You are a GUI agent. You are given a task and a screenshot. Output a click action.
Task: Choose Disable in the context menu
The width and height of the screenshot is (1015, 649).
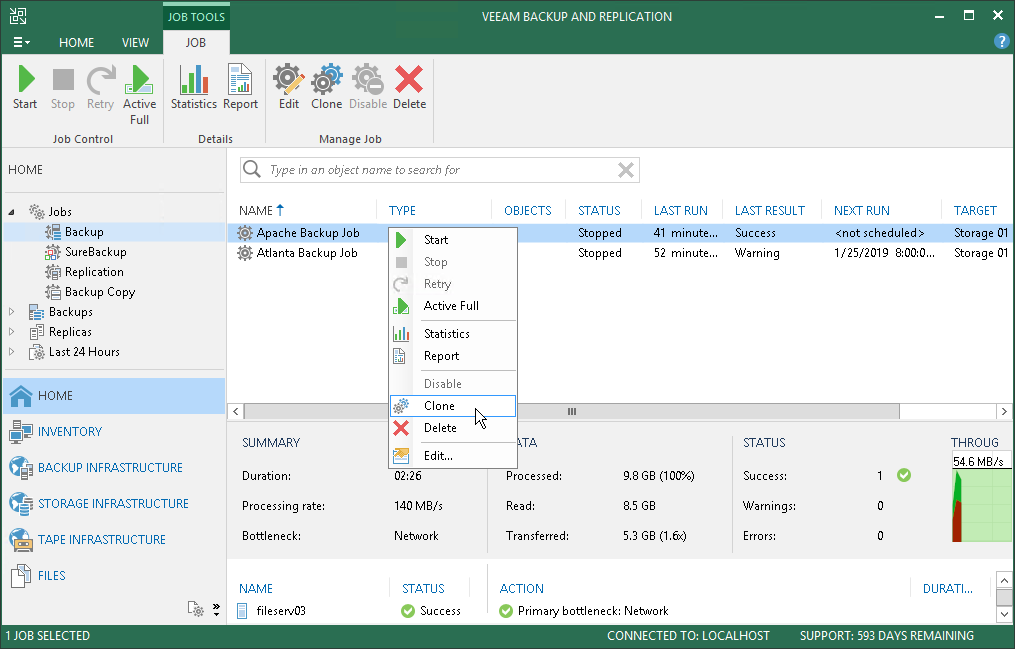(452, 383)
